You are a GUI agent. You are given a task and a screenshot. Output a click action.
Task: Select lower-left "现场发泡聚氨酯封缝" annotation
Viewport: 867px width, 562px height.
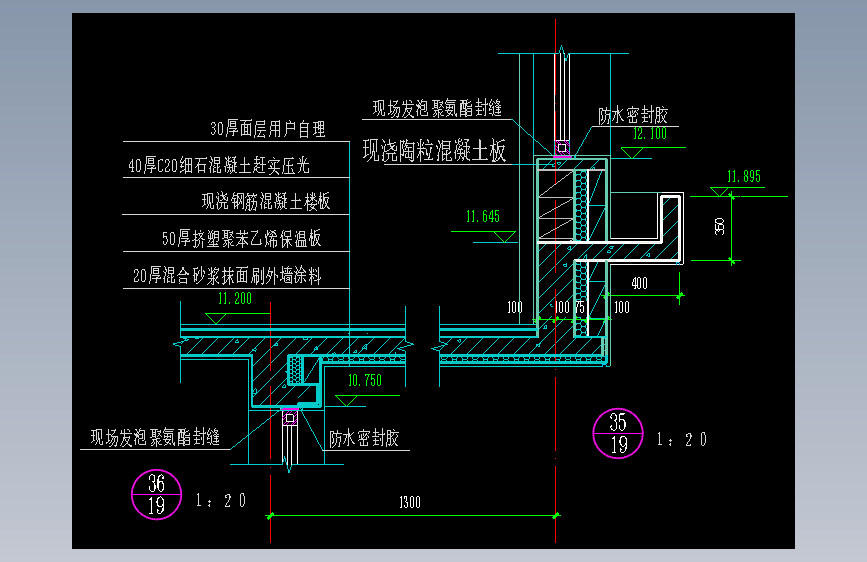point(155,438)
